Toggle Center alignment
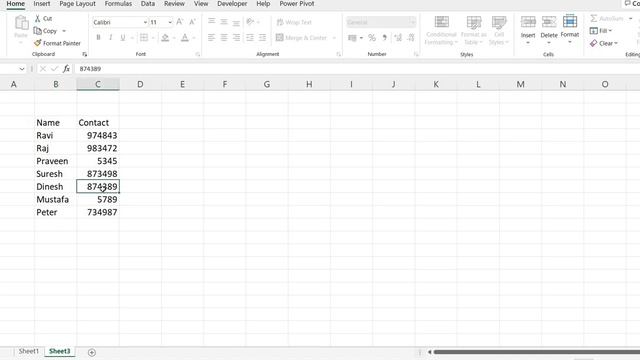This screenshot has height=360, width=640. pos(224,38)
